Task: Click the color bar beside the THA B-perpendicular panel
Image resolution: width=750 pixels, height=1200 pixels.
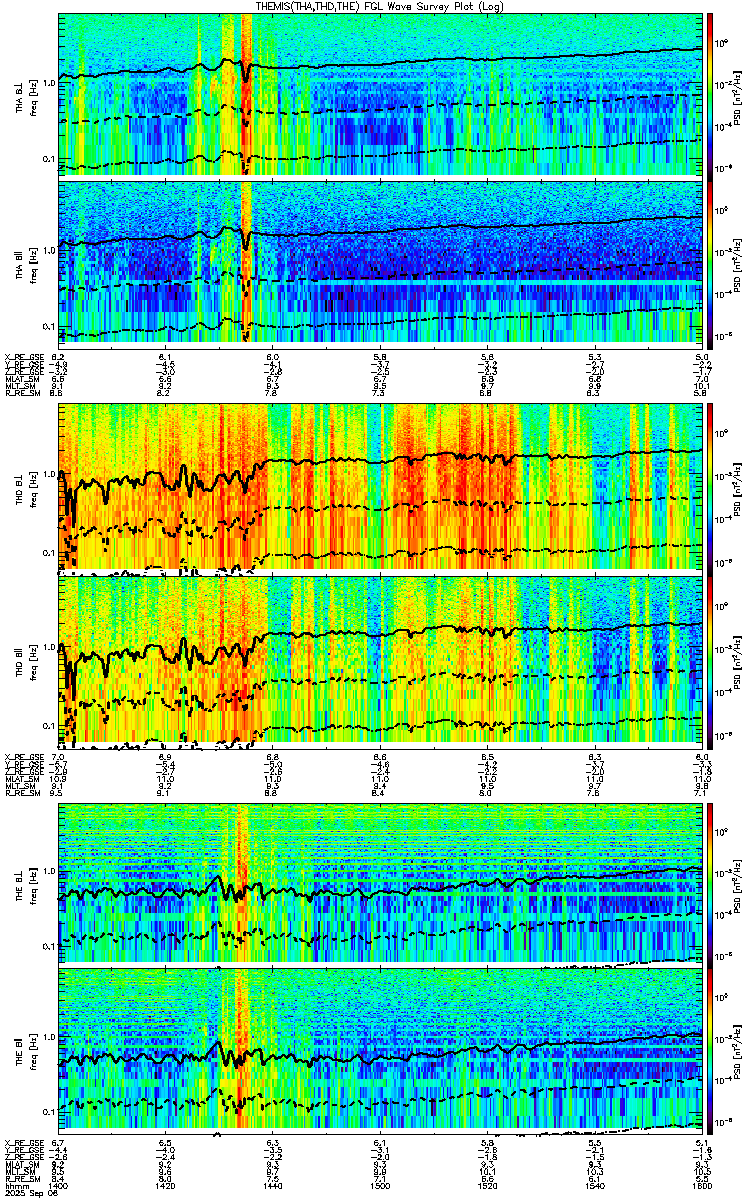Action: coord(710,95)
